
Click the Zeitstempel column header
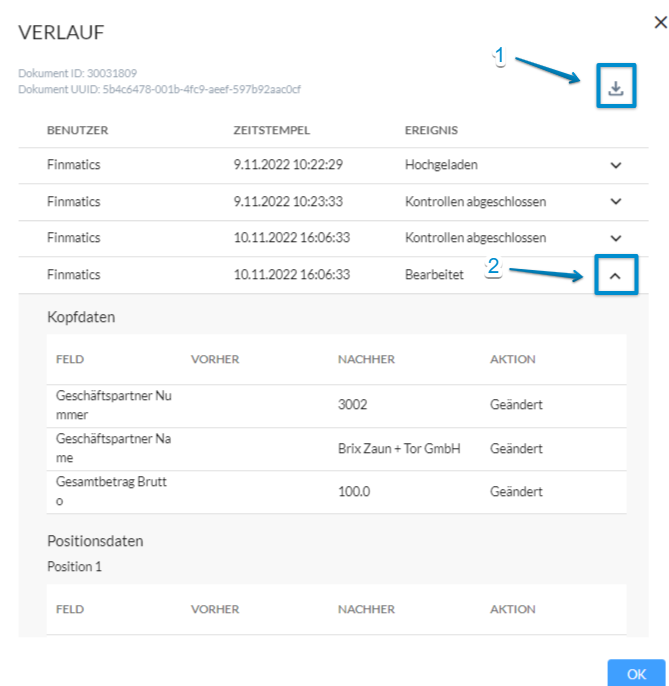pyautogui.click(x=271, y=130)
